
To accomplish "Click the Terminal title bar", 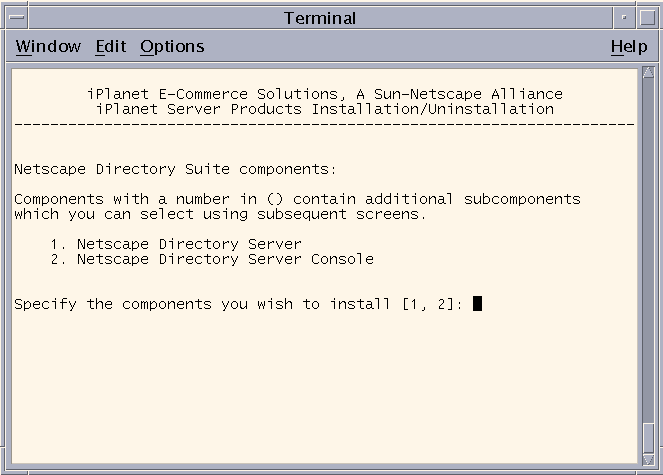I will pos(320,18).
